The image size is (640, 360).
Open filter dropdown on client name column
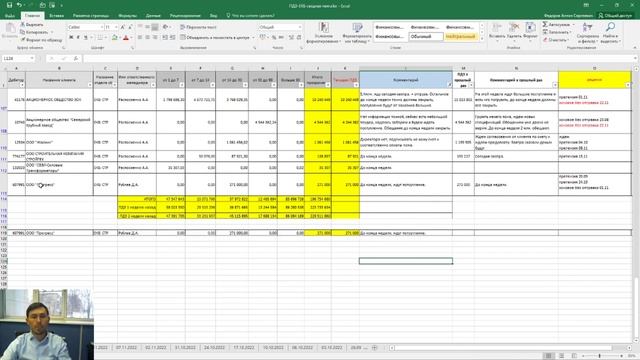[90, 85]
